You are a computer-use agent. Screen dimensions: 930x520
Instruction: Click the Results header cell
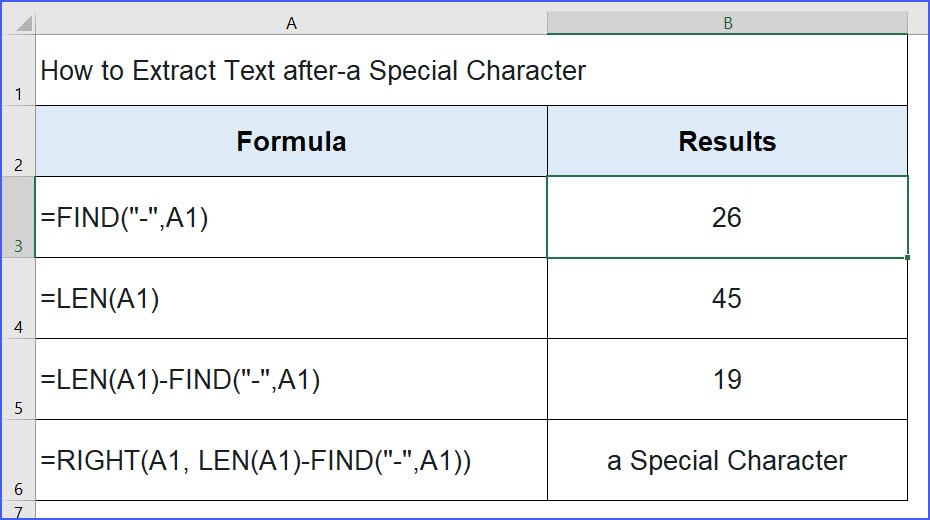[x=727, y=141]
